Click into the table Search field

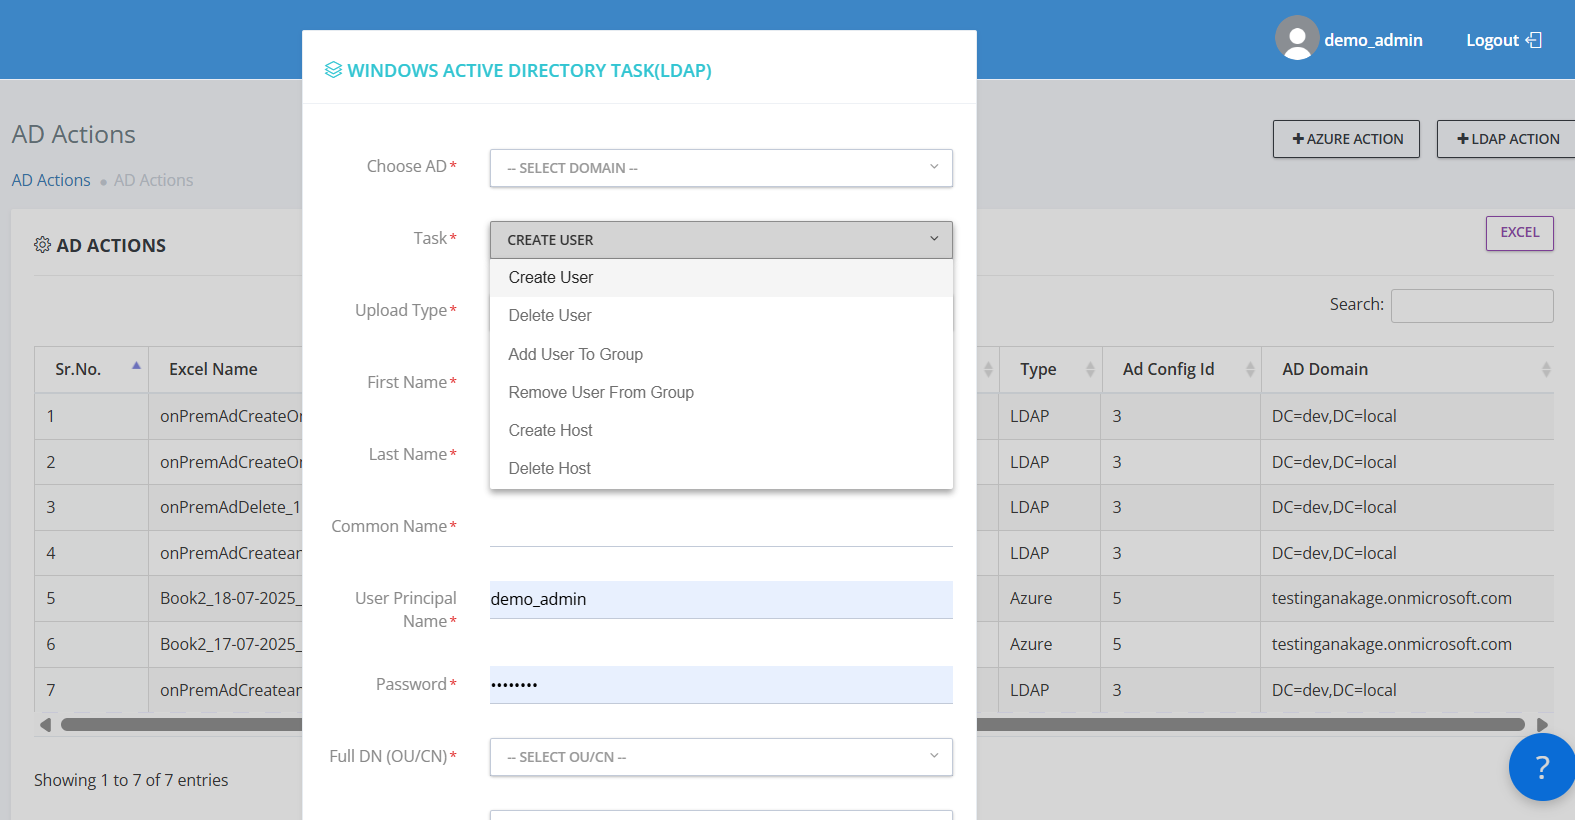pos(1471,306)
